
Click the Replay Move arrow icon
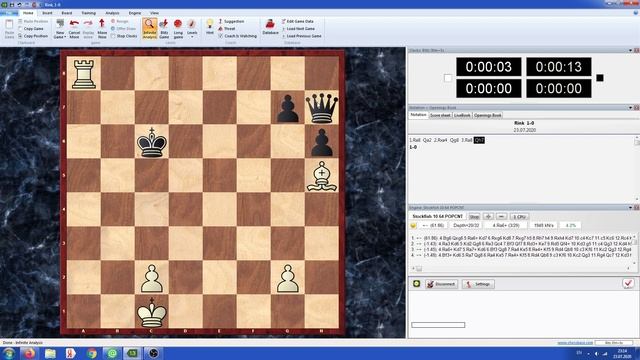pyautogui.click(x=88, y=24)
